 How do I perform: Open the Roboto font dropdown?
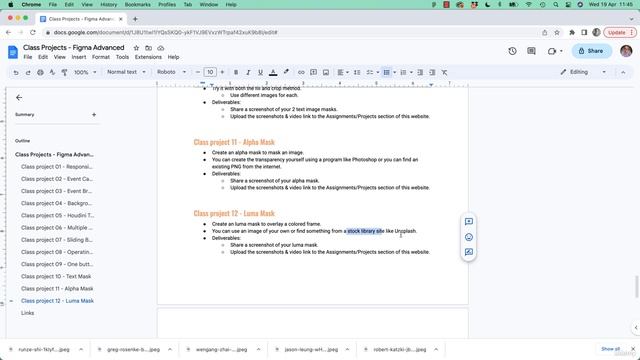click(171, 72)
